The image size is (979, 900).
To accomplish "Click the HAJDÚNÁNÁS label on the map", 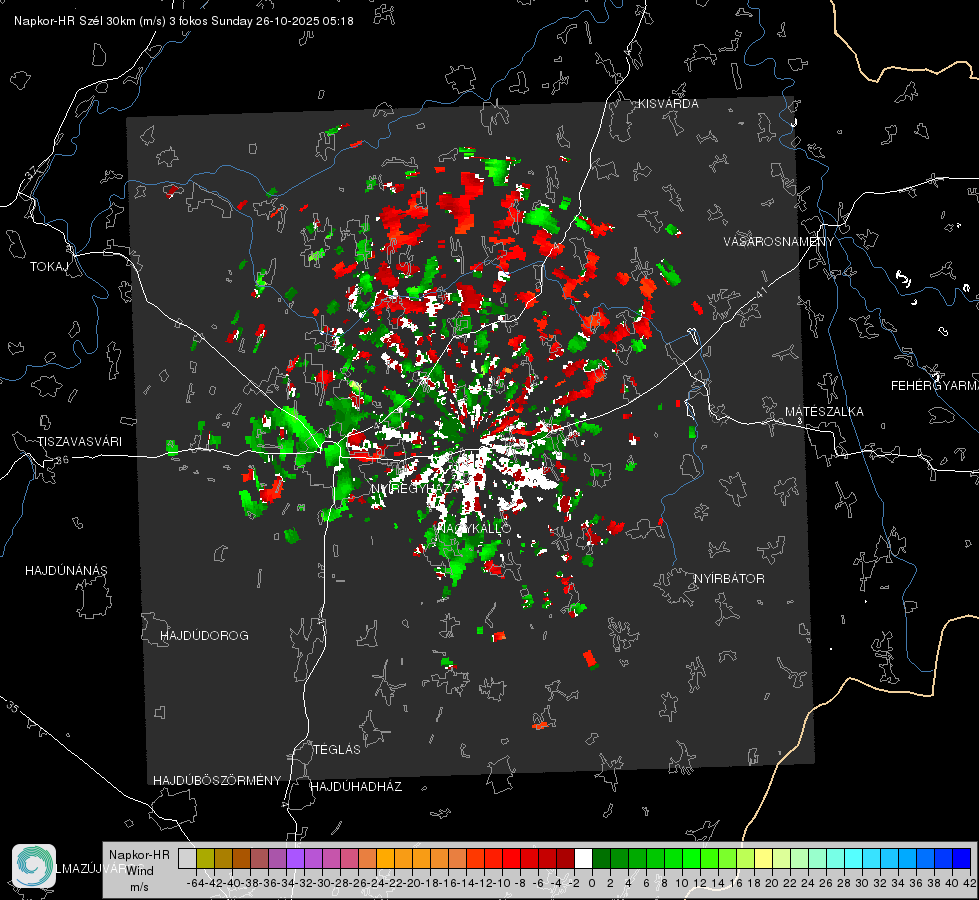I will [66, 571].
